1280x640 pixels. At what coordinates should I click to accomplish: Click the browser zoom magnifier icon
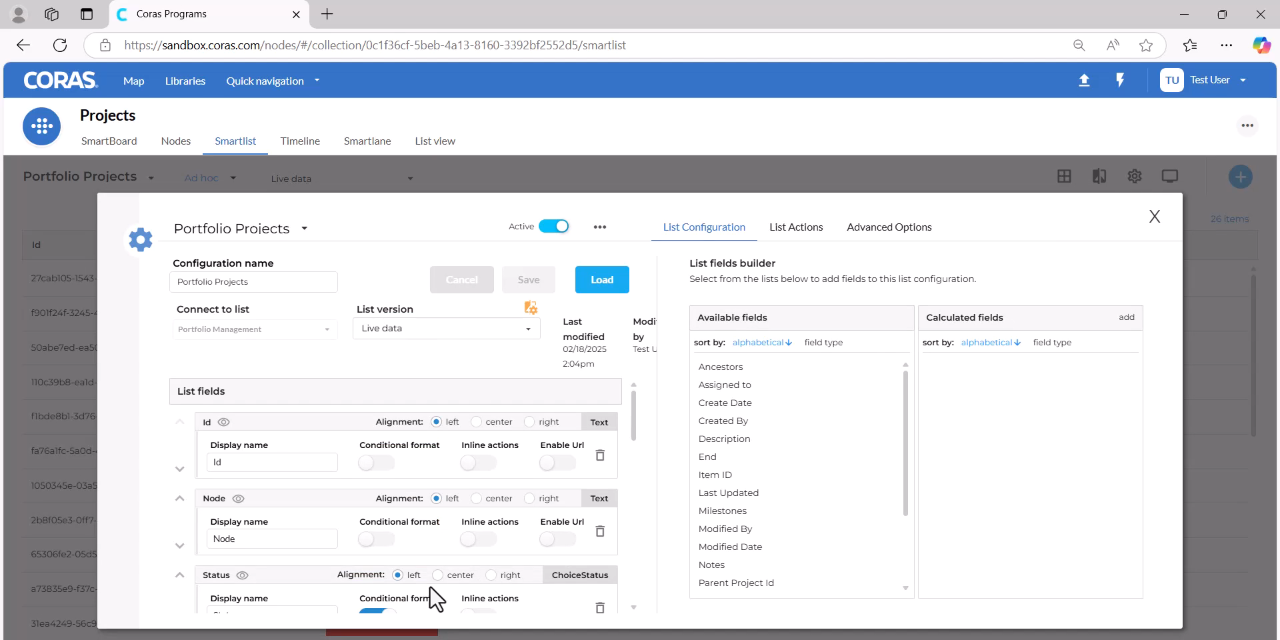point(1079,45)
